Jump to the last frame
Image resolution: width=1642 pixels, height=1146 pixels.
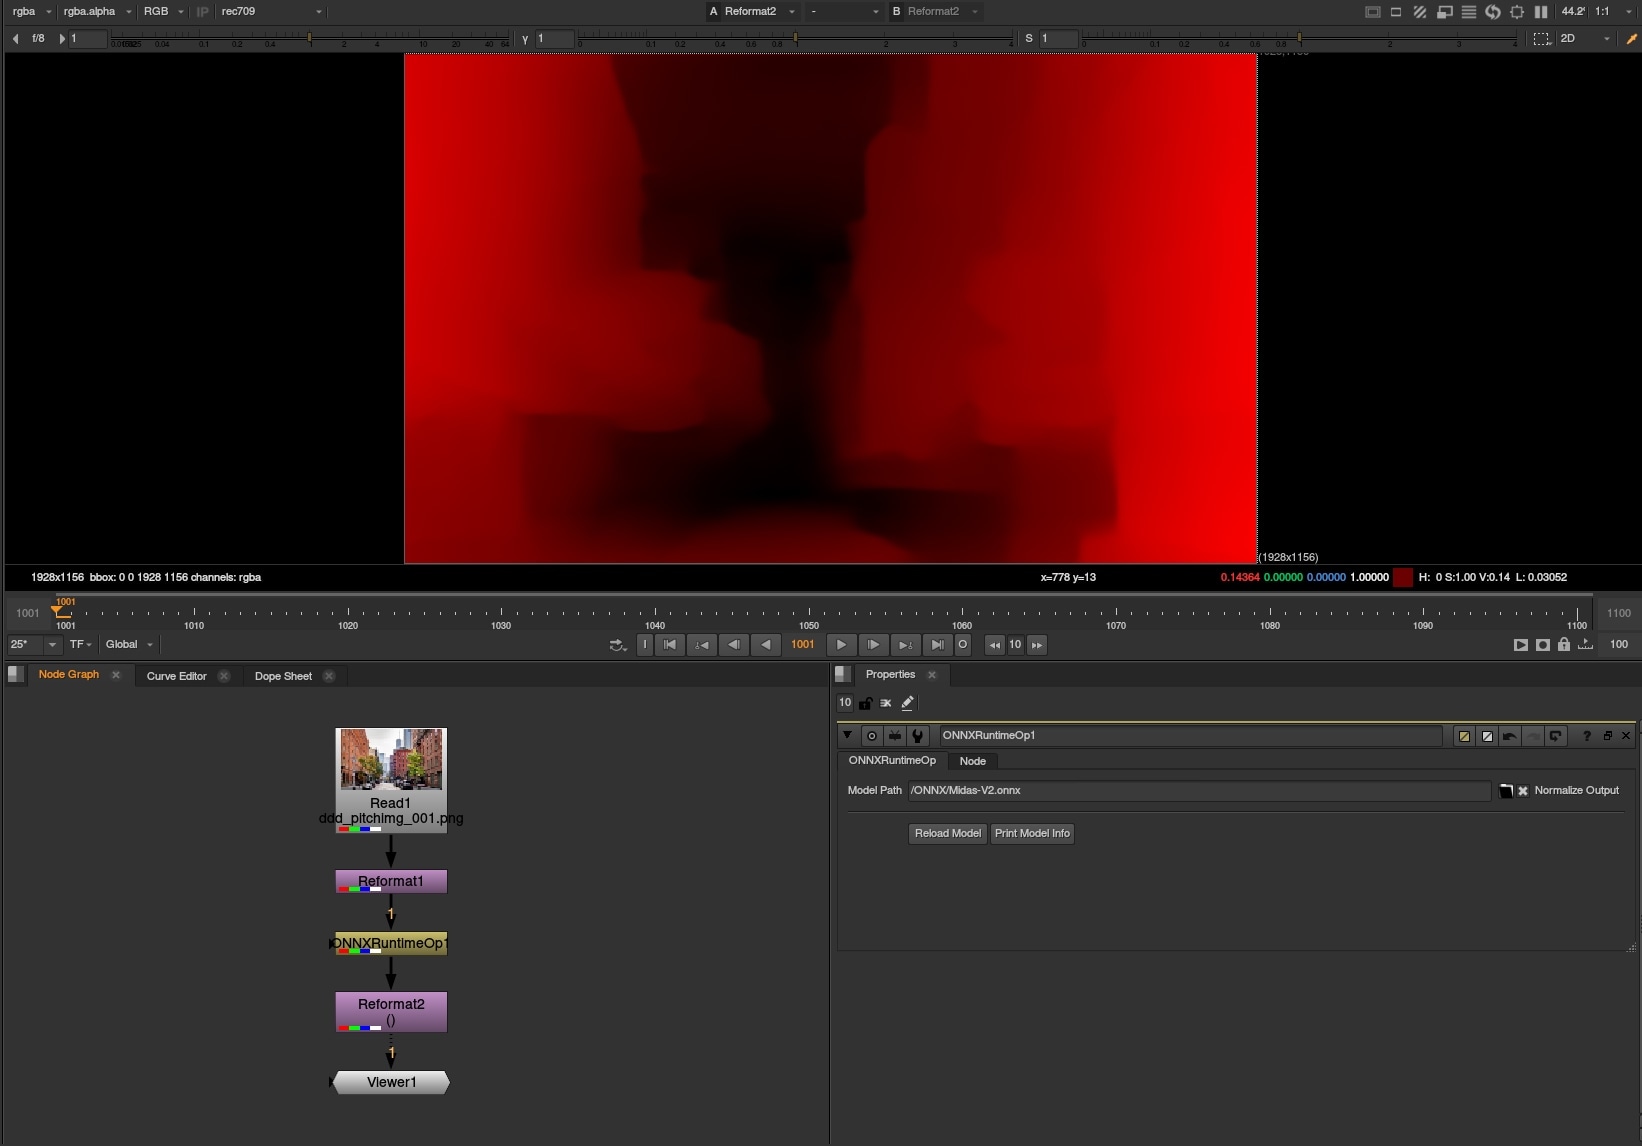[937, 645]
